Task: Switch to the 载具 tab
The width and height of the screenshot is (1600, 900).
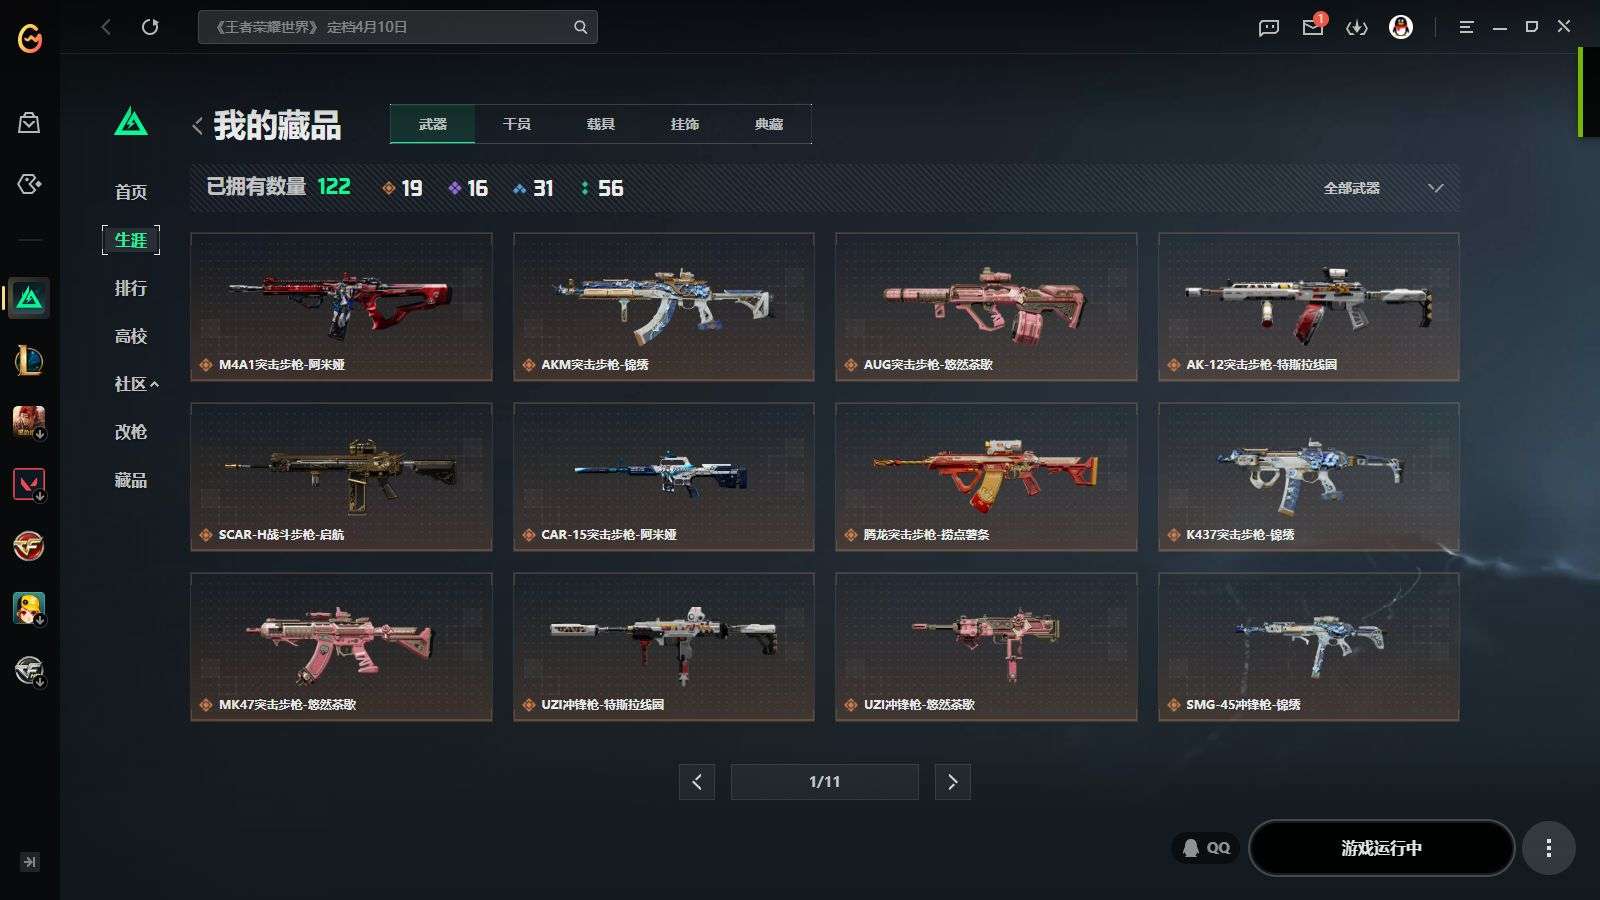Action: (600, 124)
